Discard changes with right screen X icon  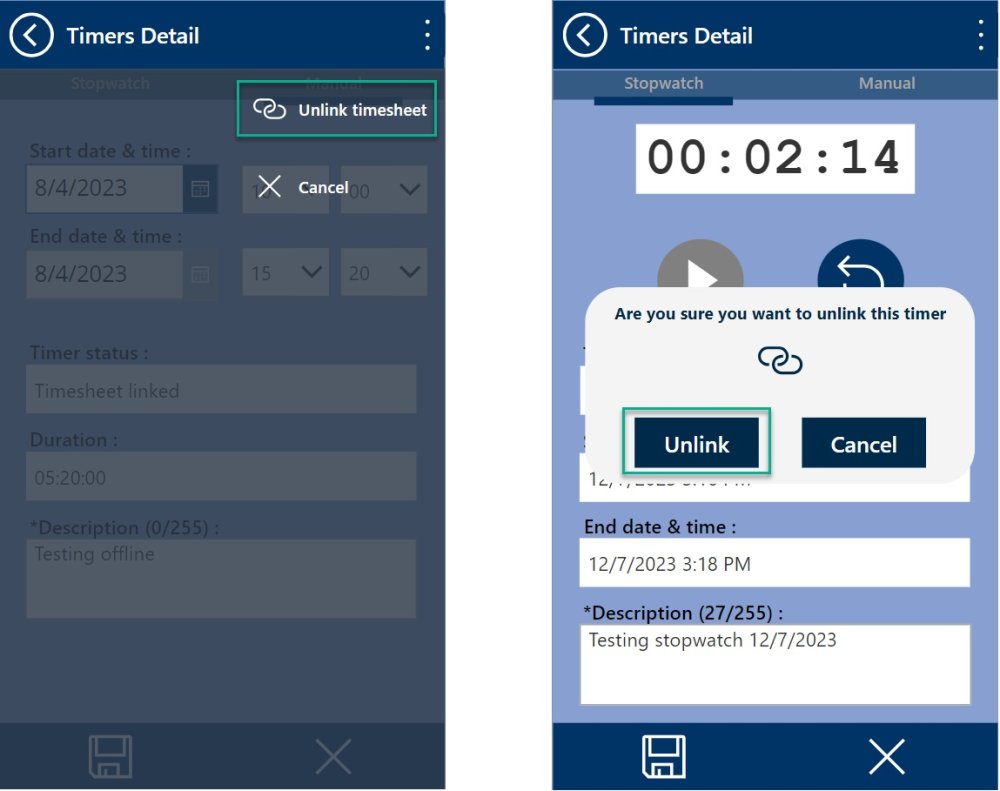(x=886, y=757)
